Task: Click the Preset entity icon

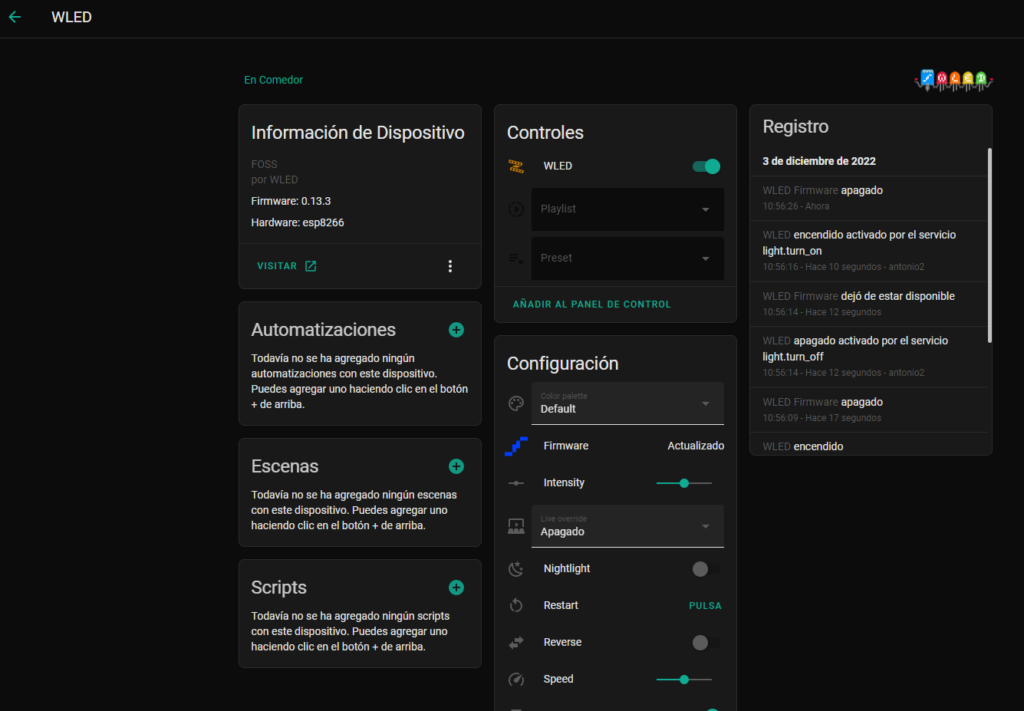Action: tap(516, 259)
